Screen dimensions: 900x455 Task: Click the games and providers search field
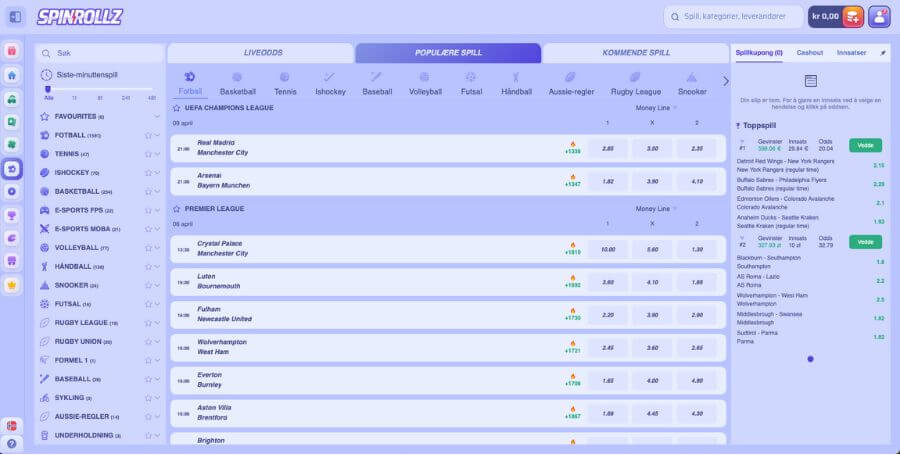coord(733,17)
